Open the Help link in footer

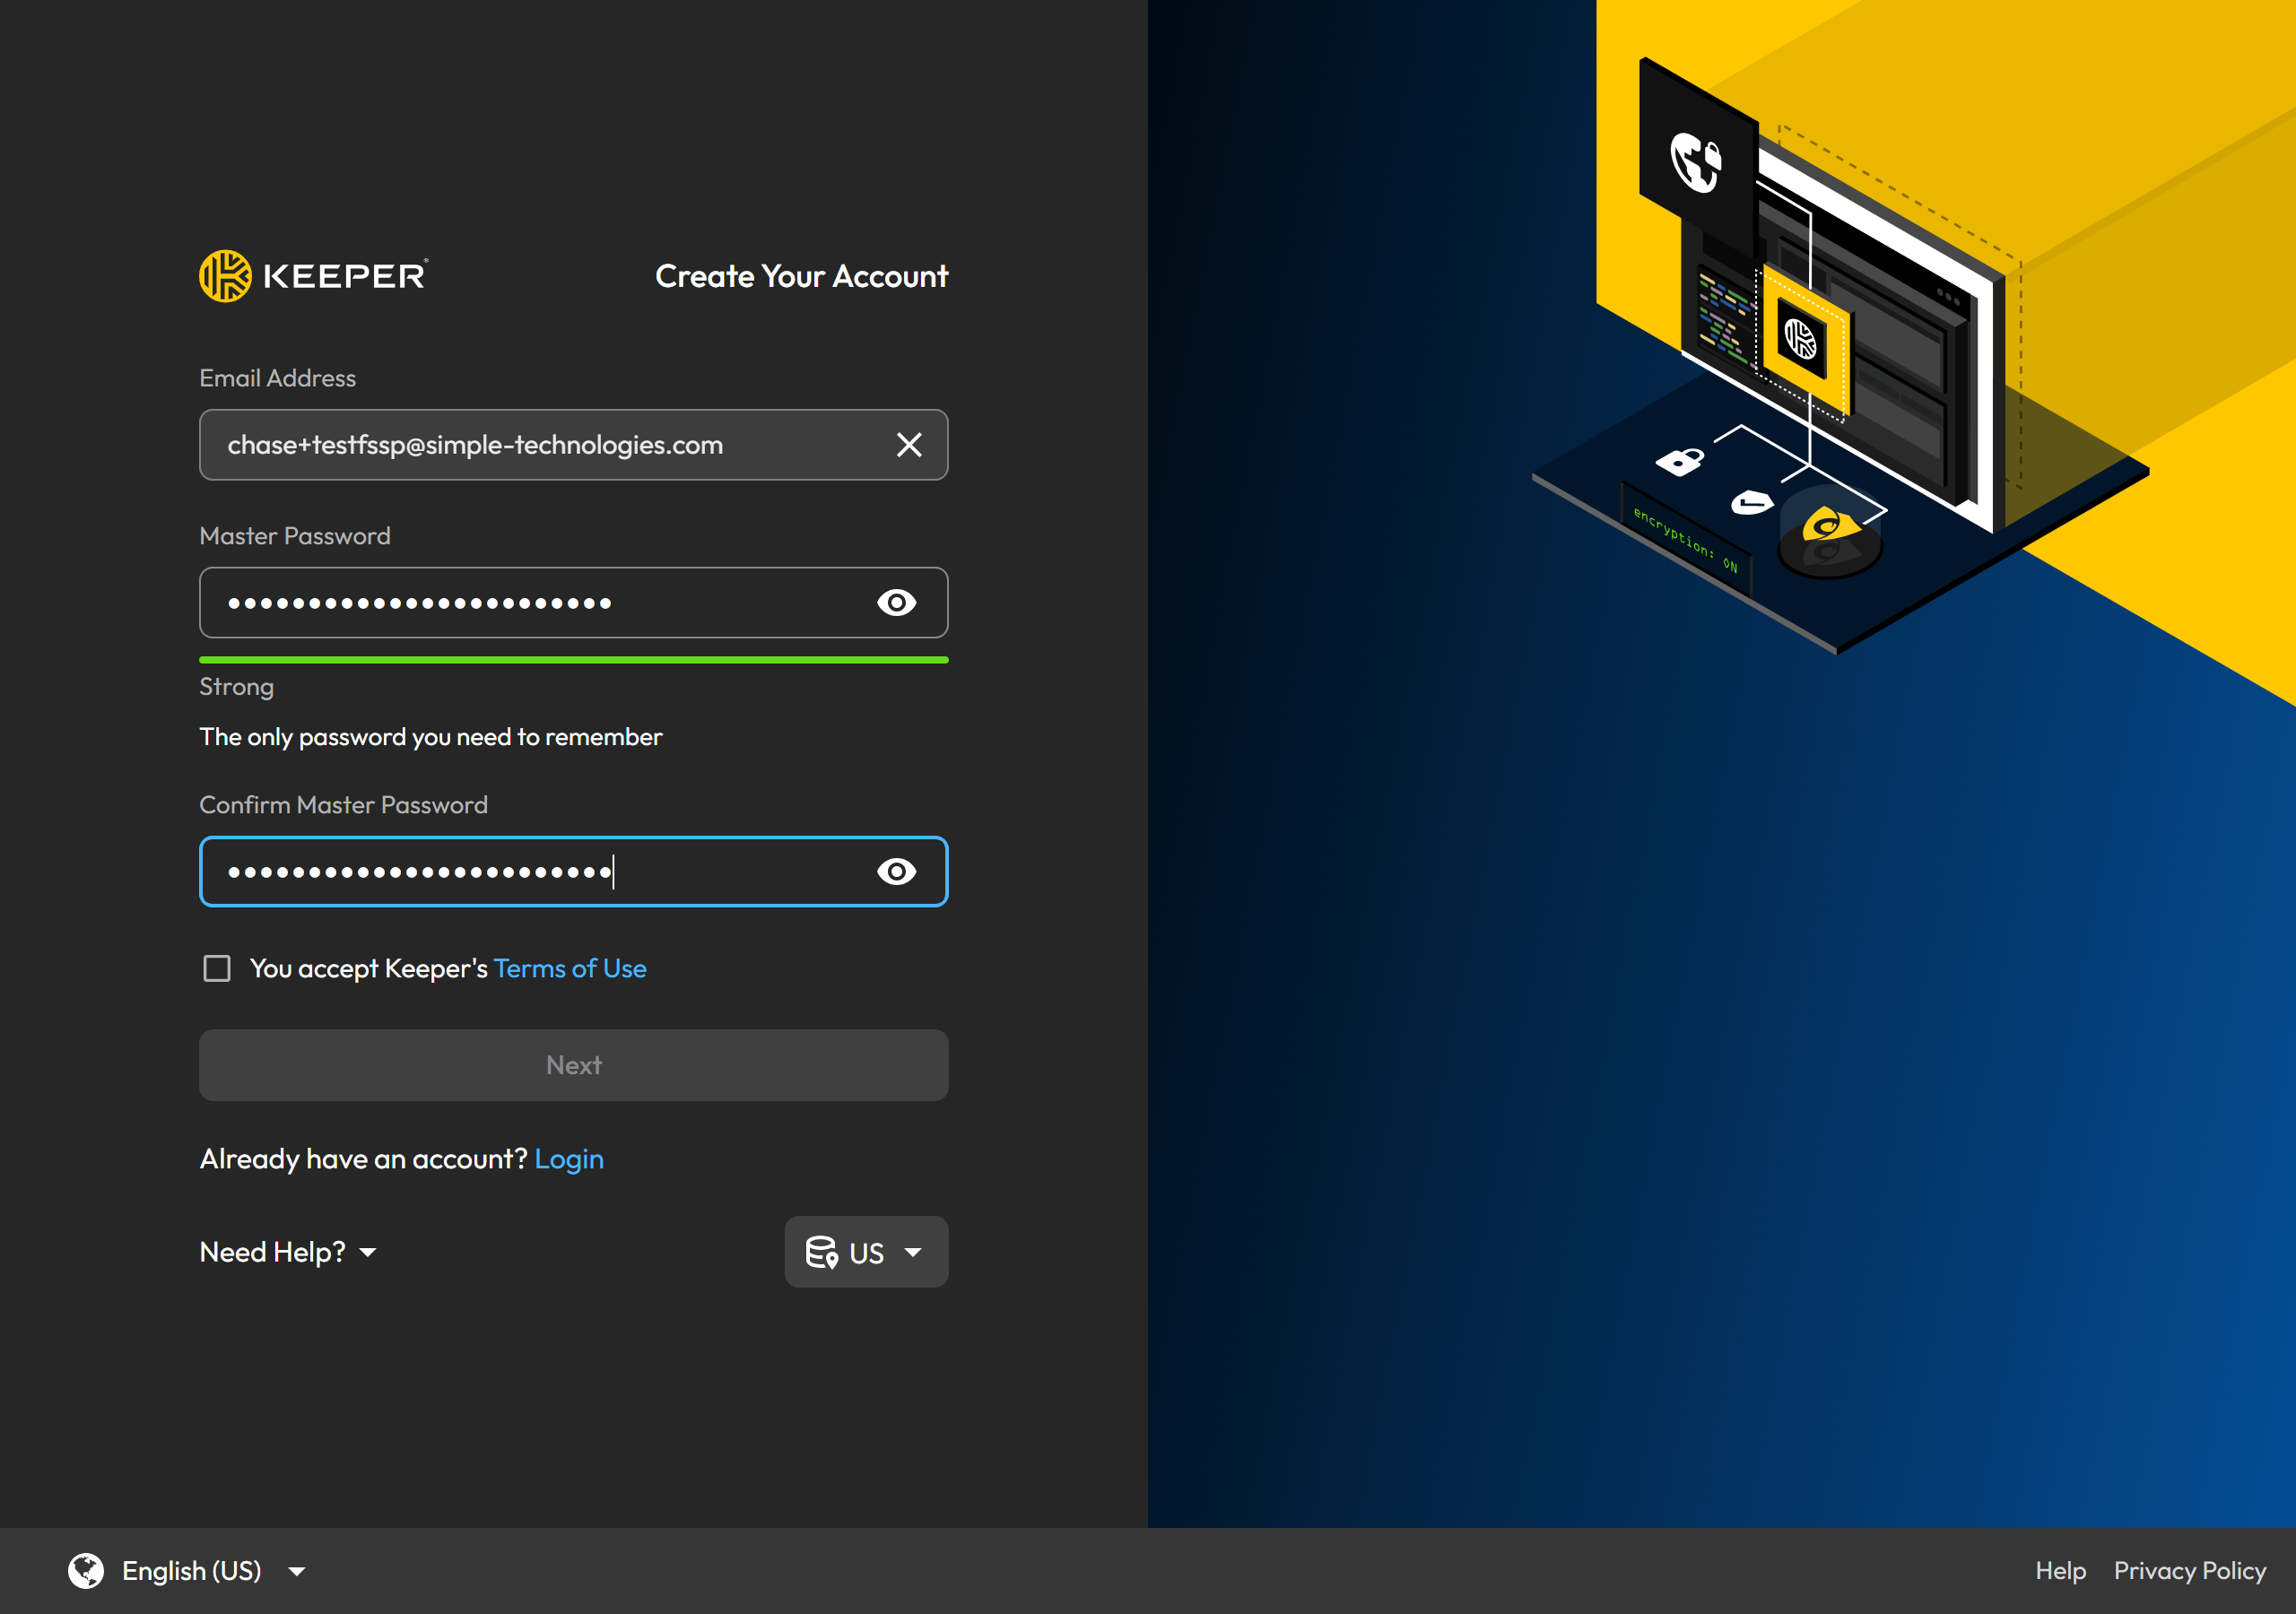2060,1571
